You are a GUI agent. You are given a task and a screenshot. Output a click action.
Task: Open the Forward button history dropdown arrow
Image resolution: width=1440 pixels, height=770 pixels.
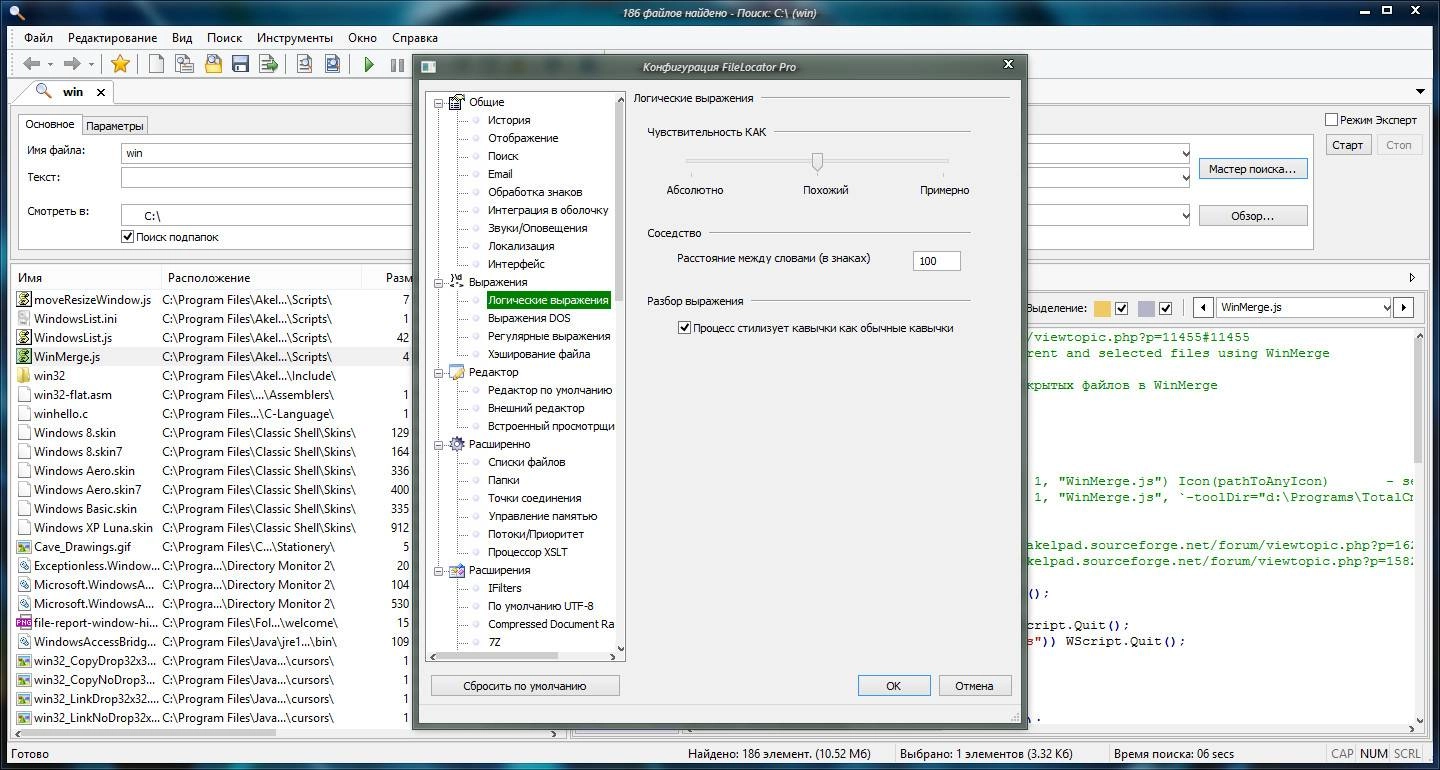[x=91, y=65]
